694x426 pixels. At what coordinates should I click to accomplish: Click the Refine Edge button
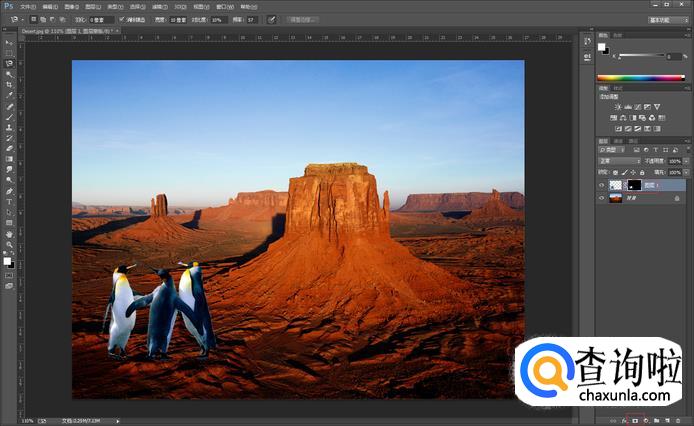(x=303, y=20)
